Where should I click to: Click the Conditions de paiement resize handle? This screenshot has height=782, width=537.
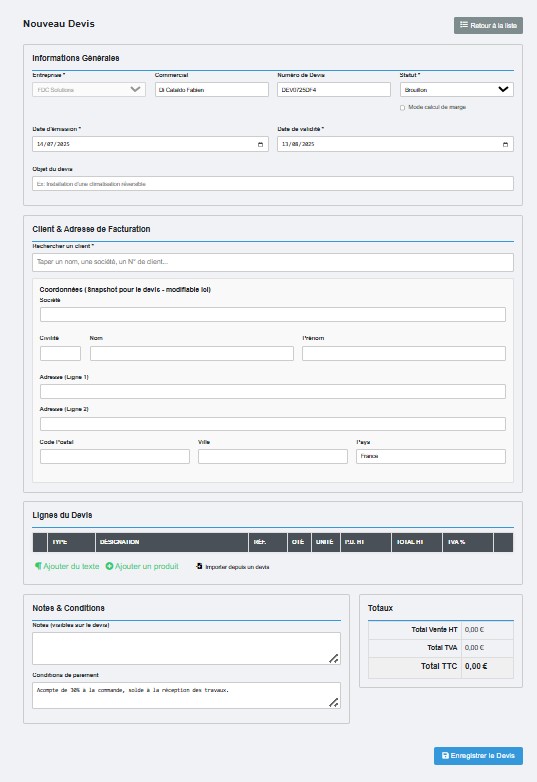(x=334, y=702)
